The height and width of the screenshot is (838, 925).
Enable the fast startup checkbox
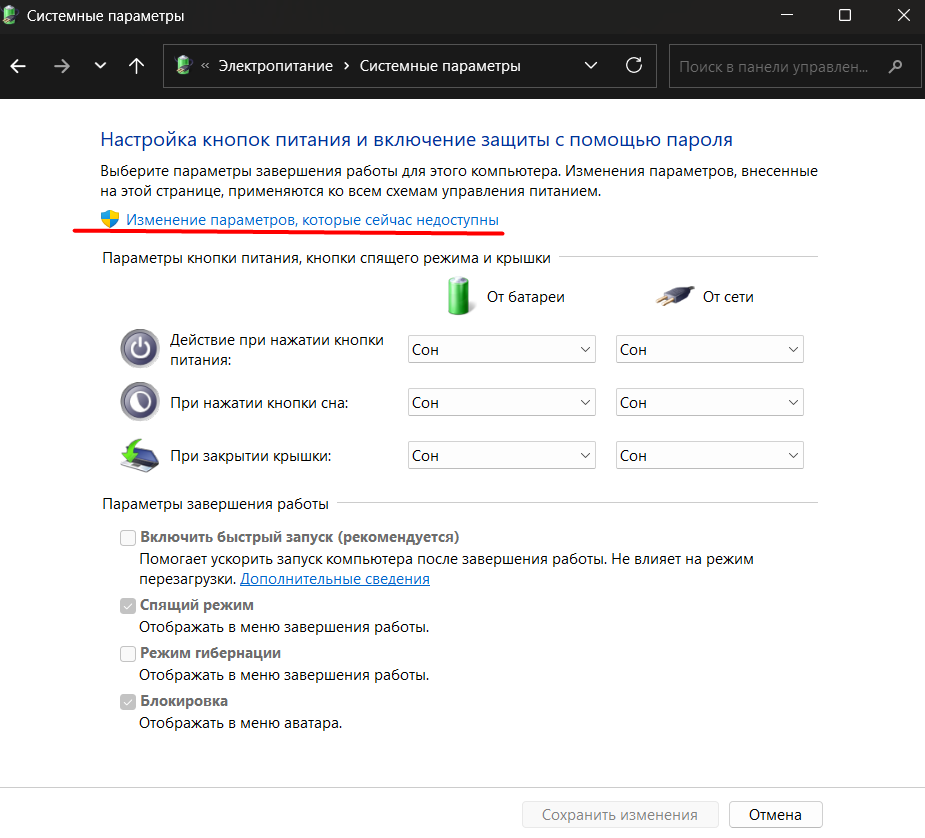click(x=128, y=537)
